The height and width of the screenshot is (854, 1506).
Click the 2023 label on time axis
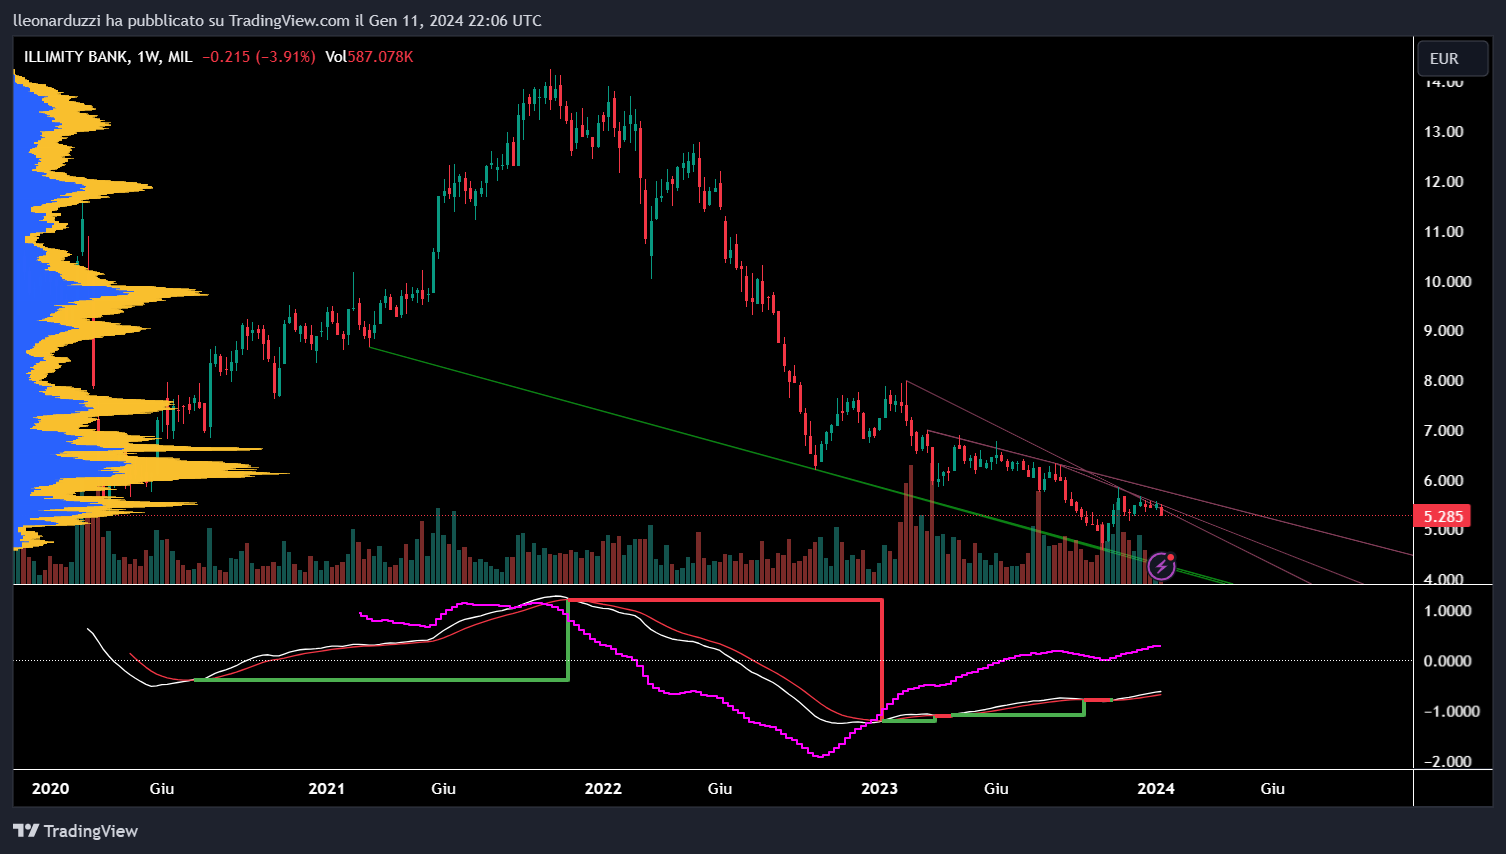[x=879, y=789]
